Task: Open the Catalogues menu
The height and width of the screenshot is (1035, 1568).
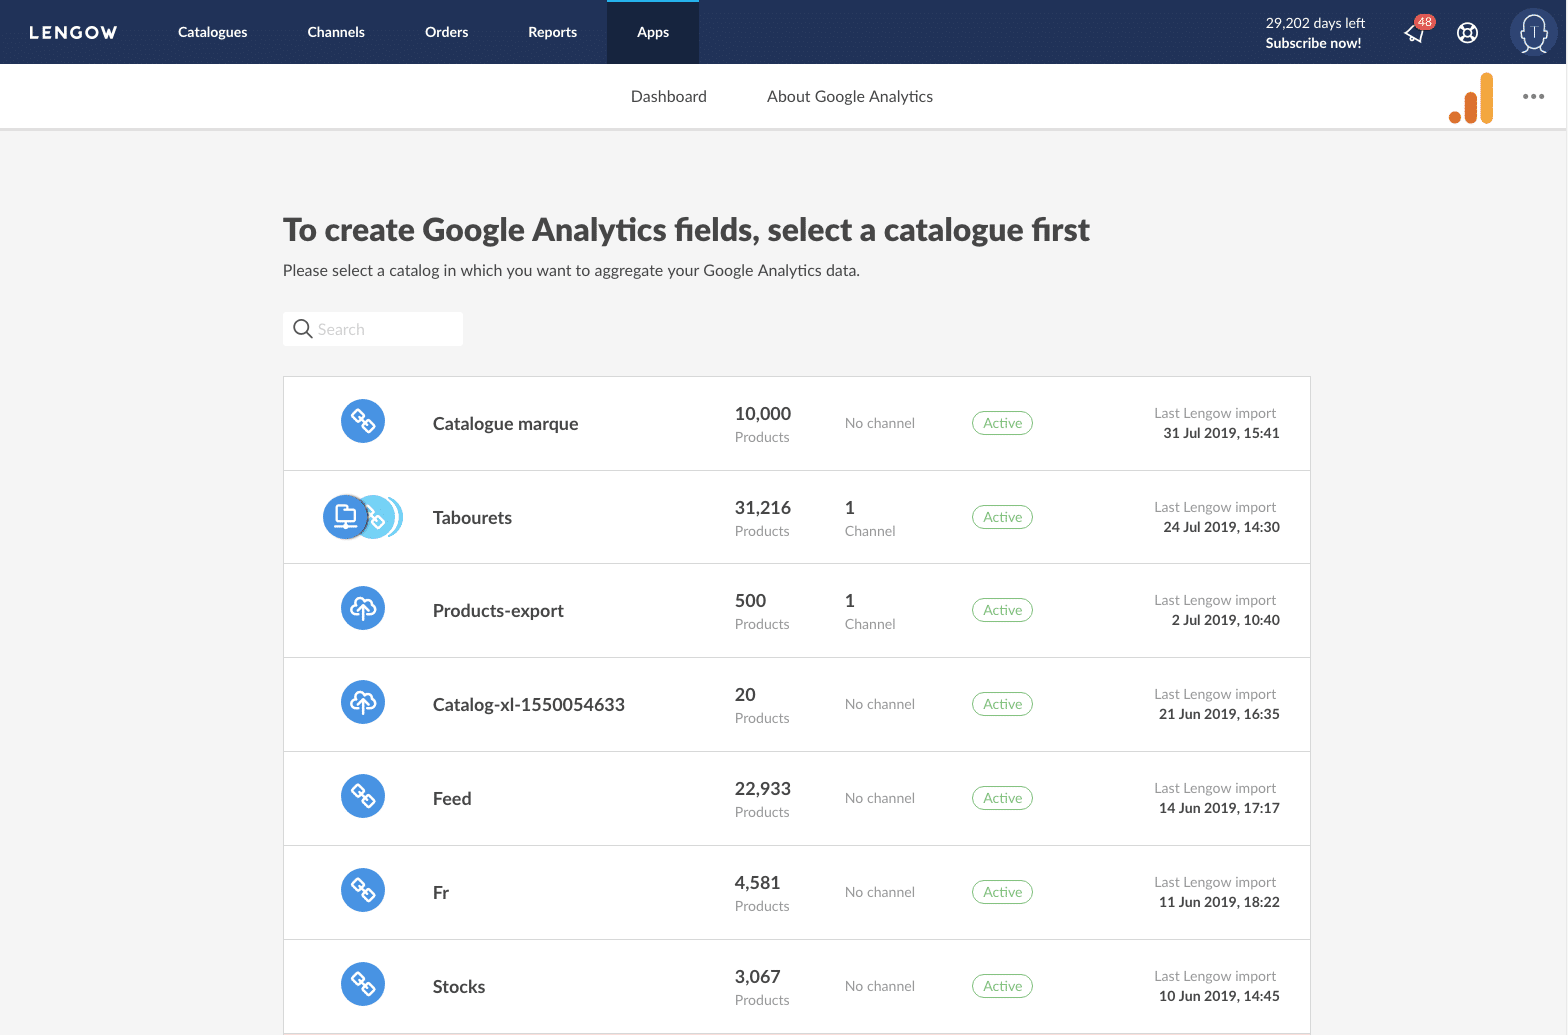Action: [x=212, y=32]
